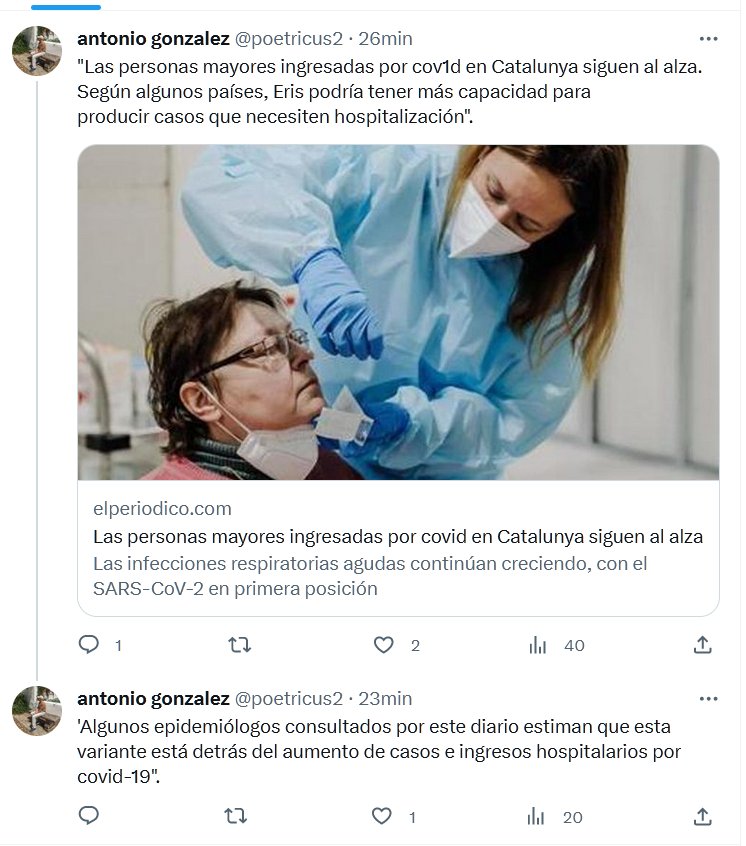Viewport: 746px width, 846px height.
Task: Share the first tweet via share icon
Action: [x=703, y=645]
